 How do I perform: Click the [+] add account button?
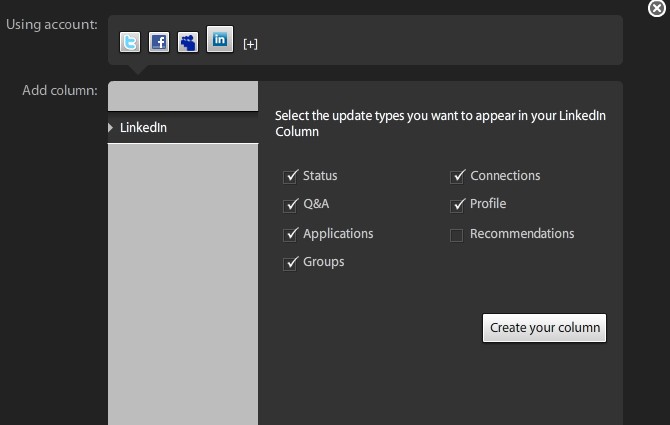pos(250,44)
